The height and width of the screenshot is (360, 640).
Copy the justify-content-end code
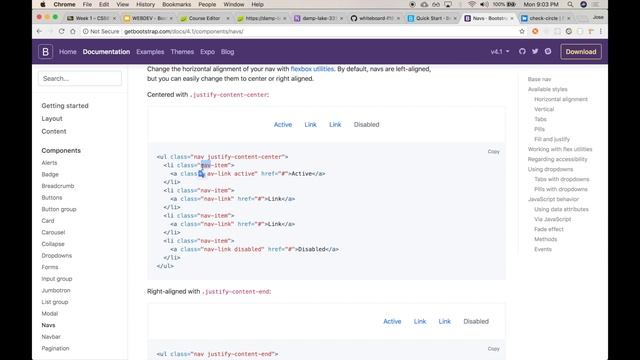coord(493,349)
